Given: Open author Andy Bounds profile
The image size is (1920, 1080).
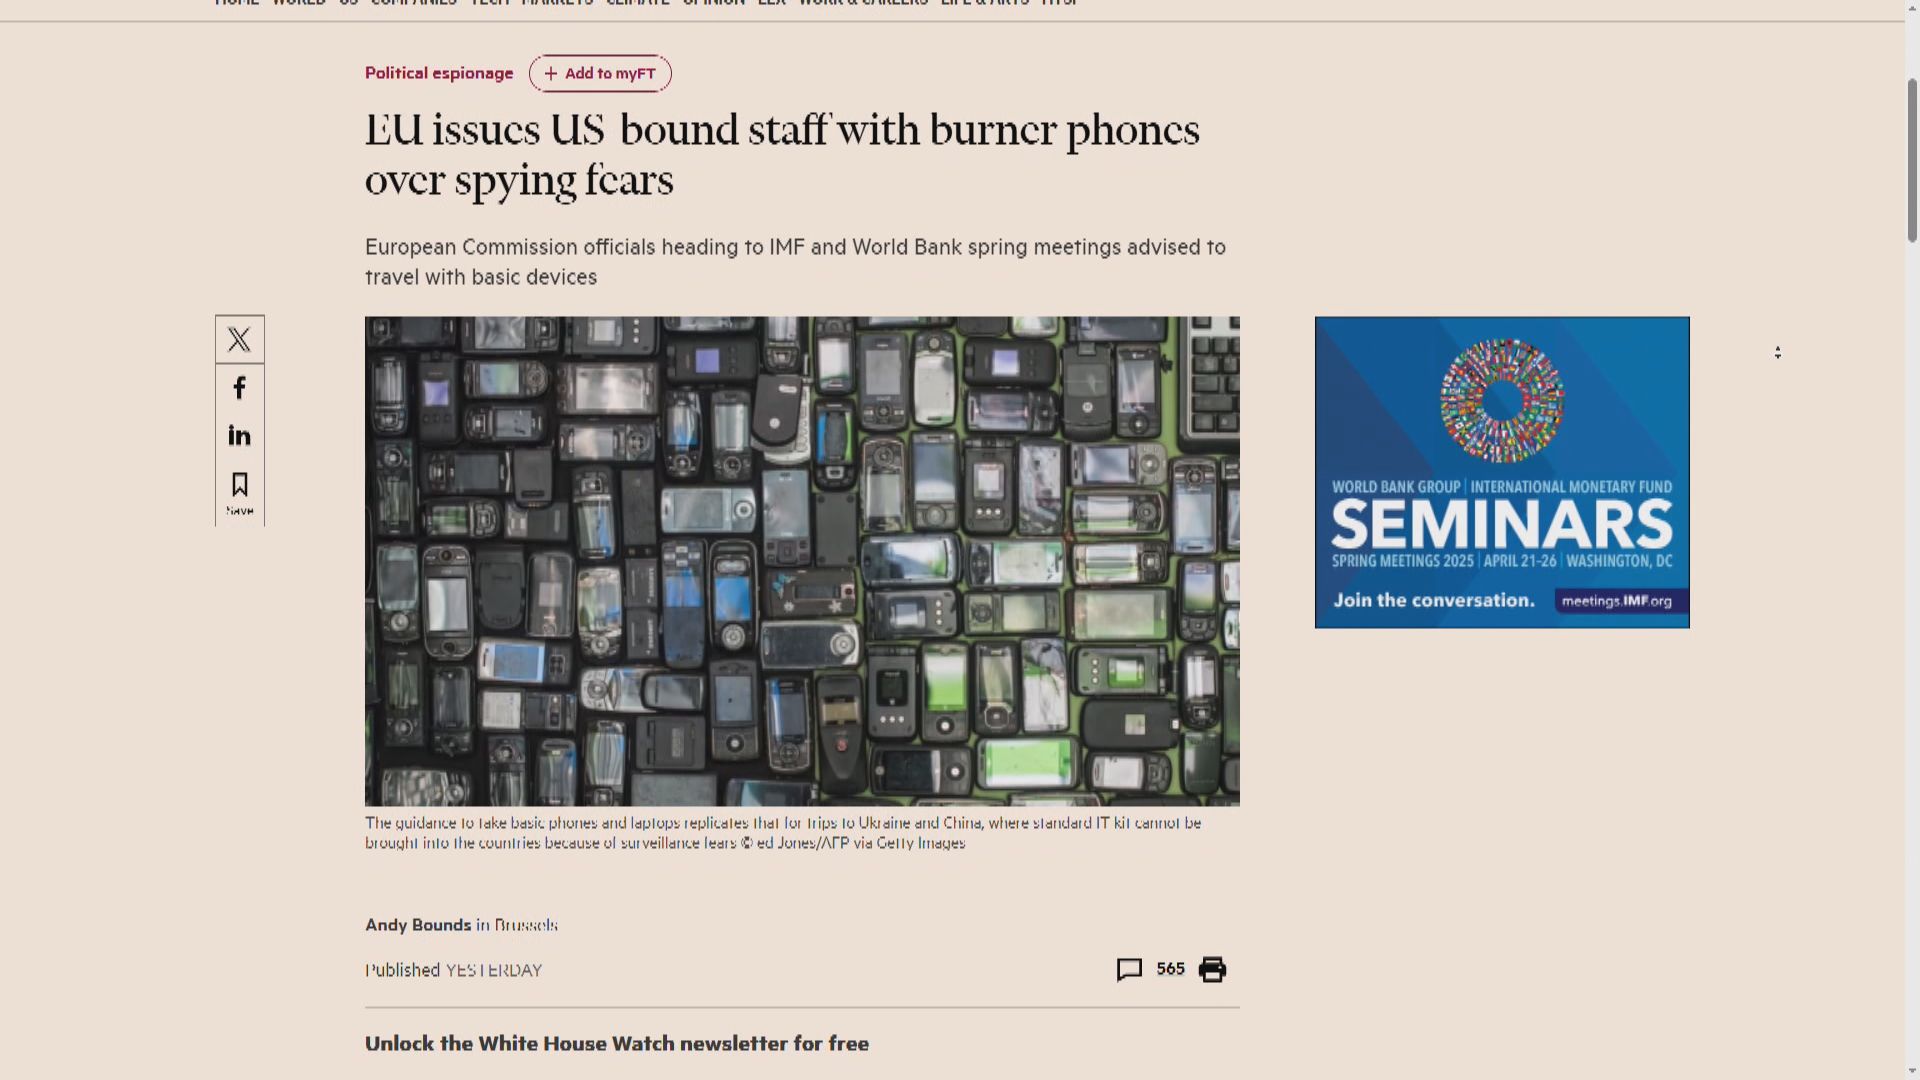Looking at the screenshot, I should tap(418, 925).
